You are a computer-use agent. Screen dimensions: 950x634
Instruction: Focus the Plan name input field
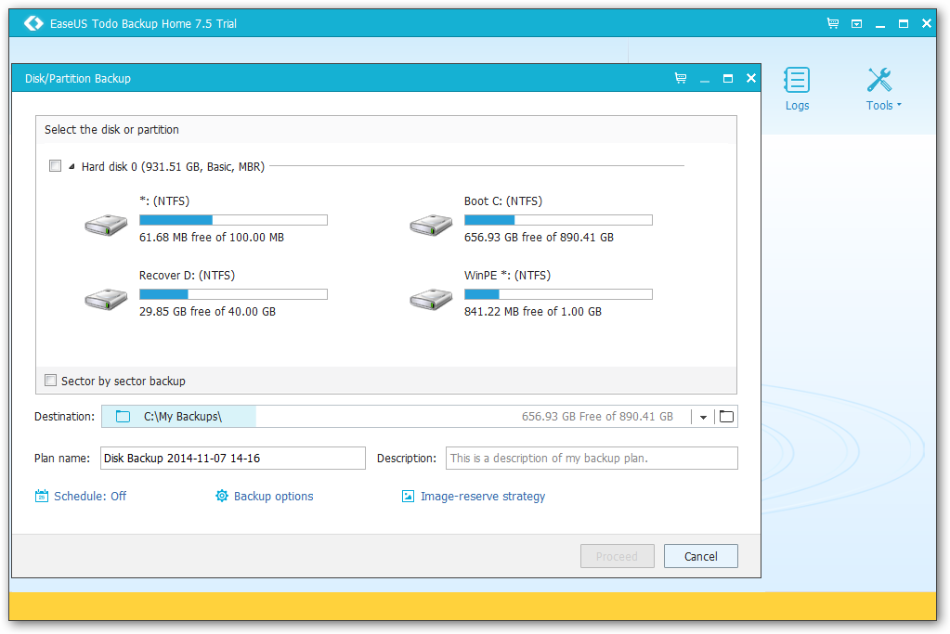click(233, 458)
